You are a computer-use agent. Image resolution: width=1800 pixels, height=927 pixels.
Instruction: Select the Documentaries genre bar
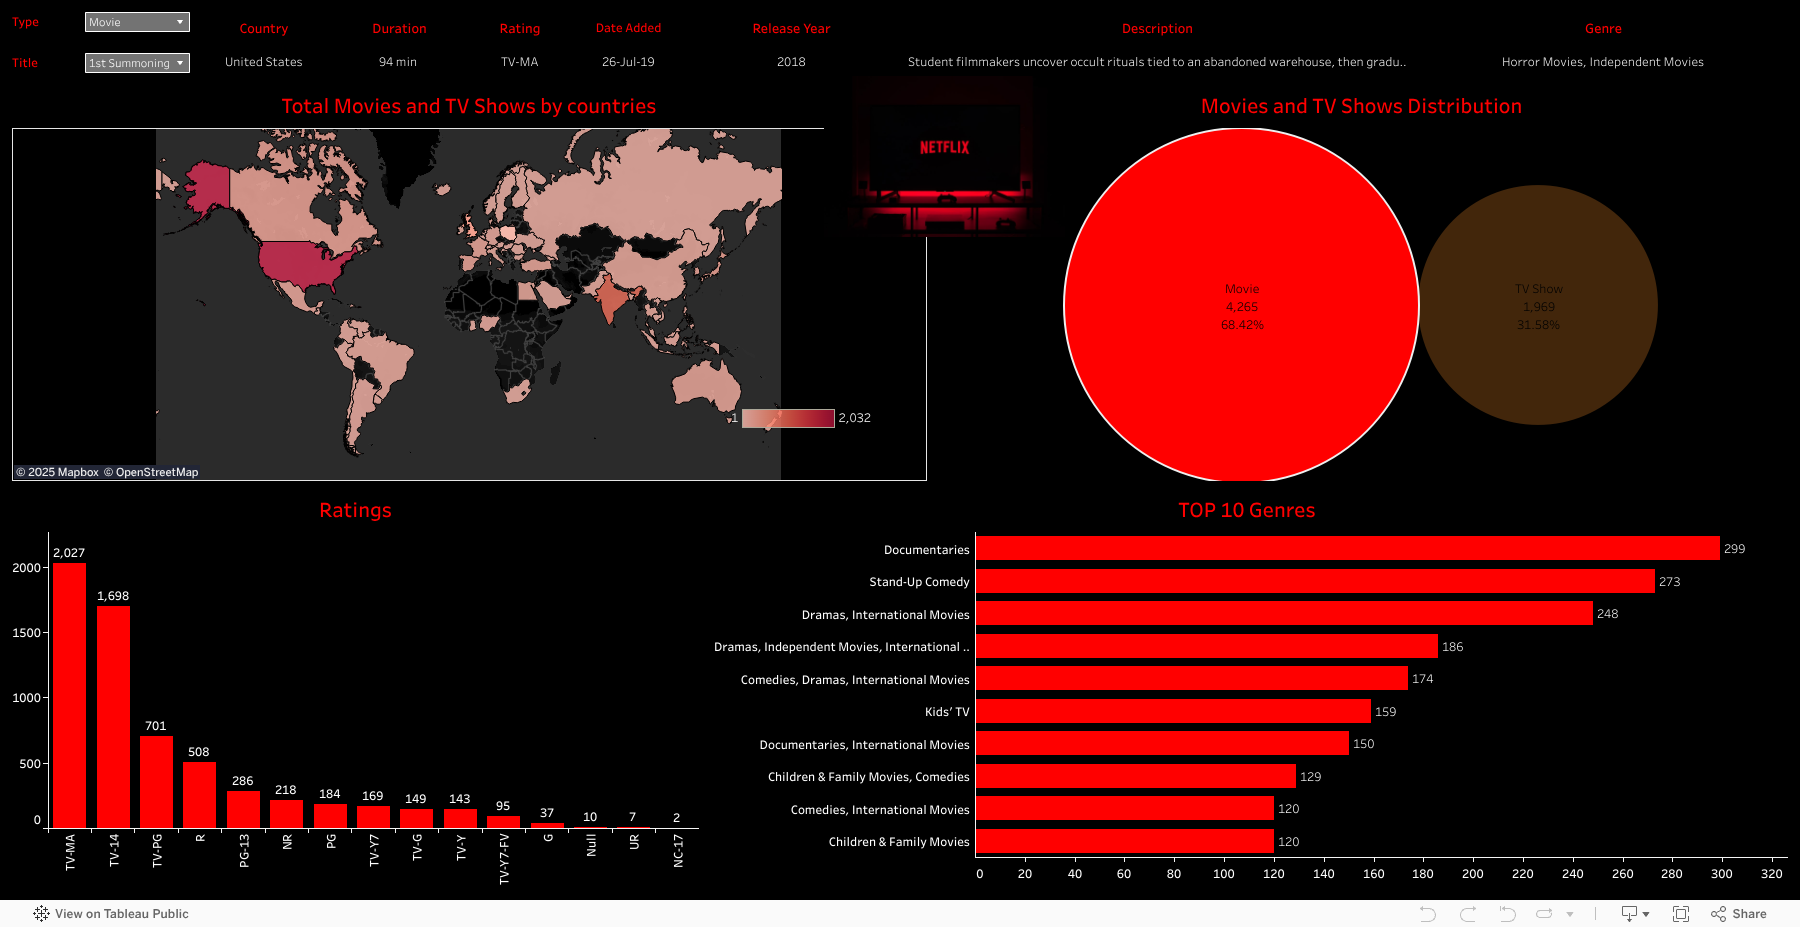click(x=1348, y=548)
